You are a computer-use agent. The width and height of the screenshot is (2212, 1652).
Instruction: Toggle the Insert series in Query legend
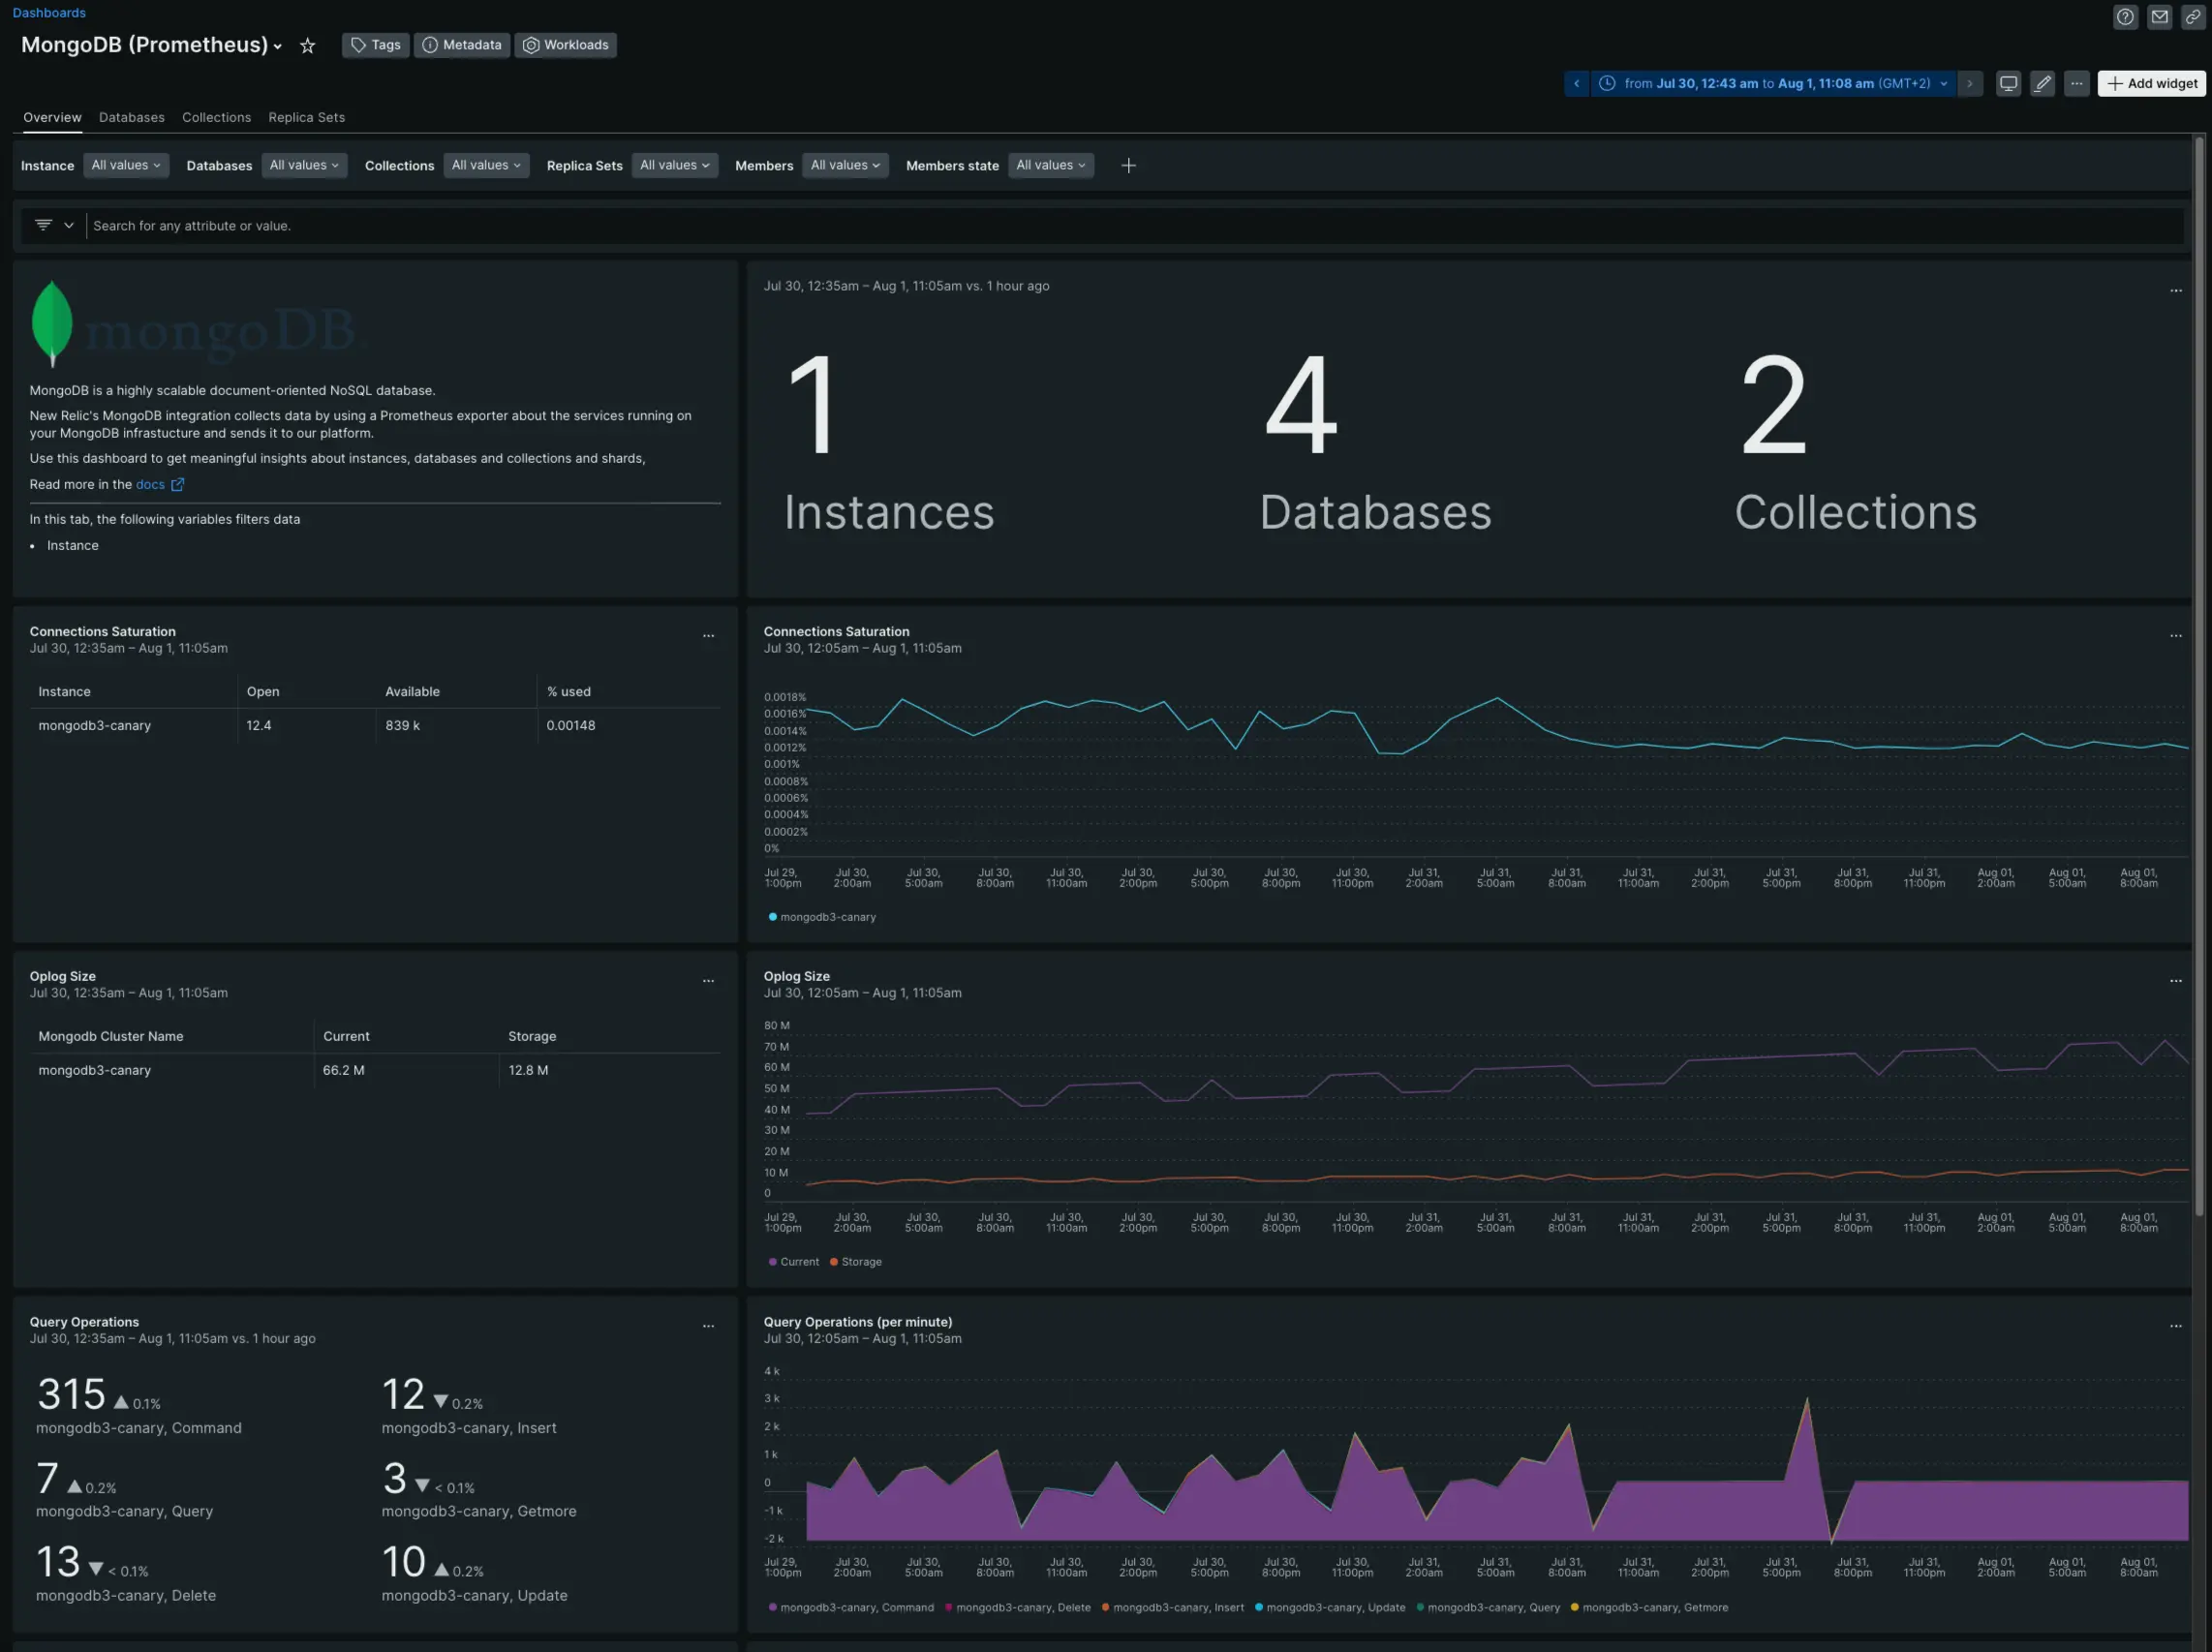[x=1173, y=1607]
